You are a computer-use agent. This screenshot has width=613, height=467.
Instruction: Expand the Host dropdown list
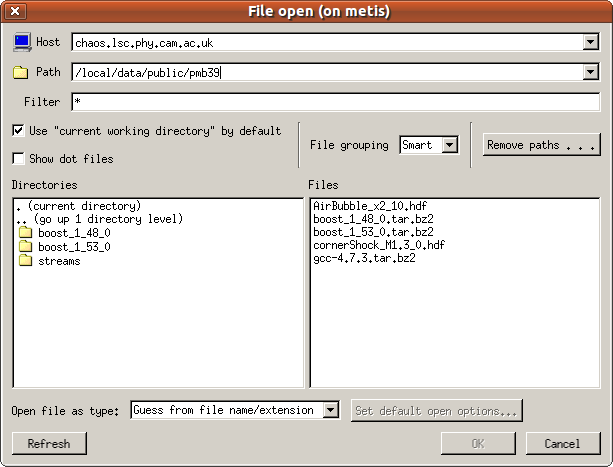coord(591,42)
